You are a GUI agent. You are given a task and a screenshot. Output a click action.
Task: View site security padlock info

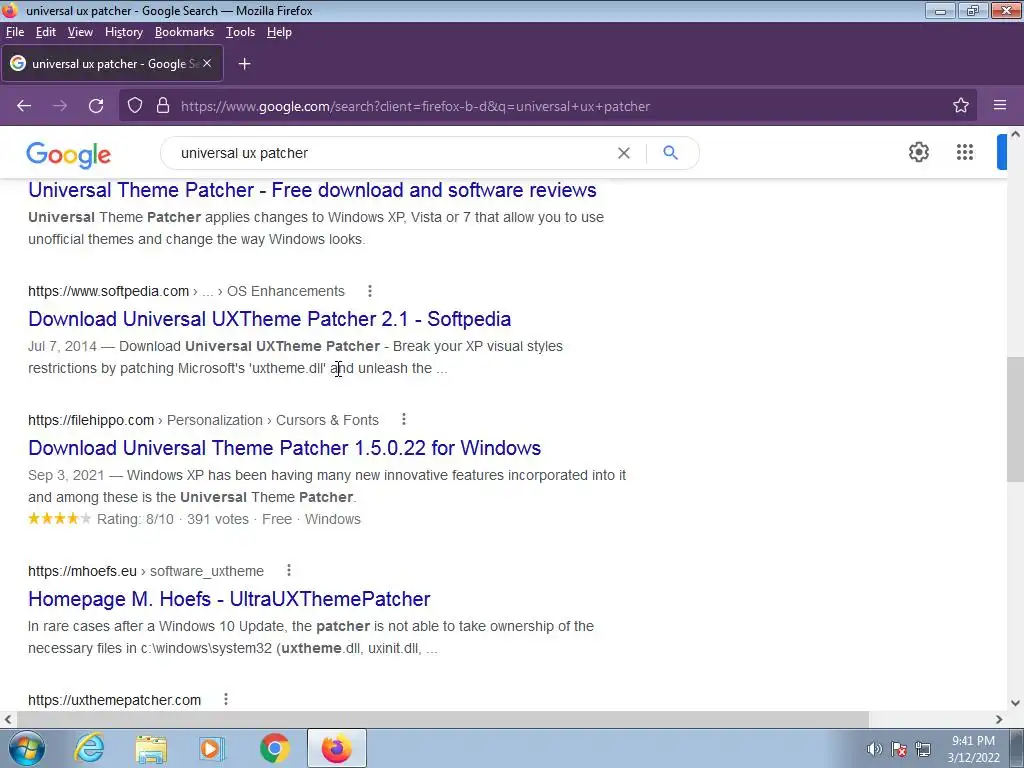pos(163,106)
